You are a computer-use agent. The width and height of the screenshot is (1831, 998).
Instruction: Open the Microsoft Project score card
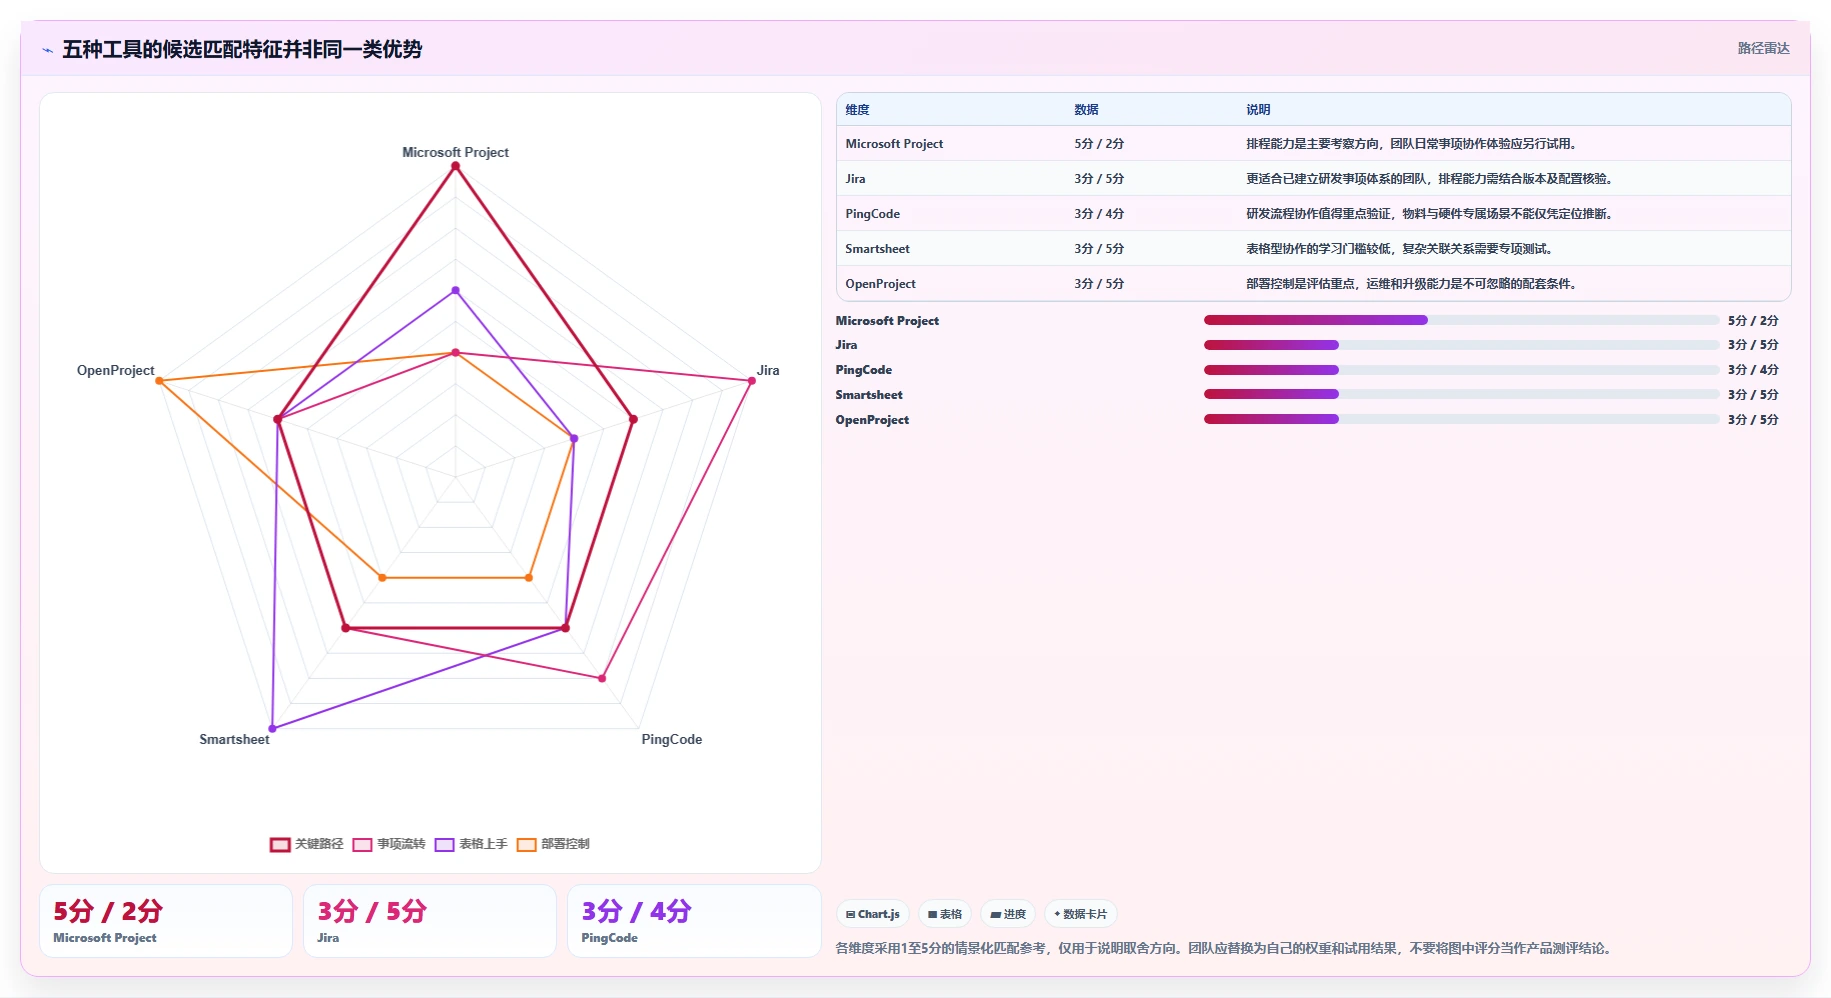click(x=166, y=921)
